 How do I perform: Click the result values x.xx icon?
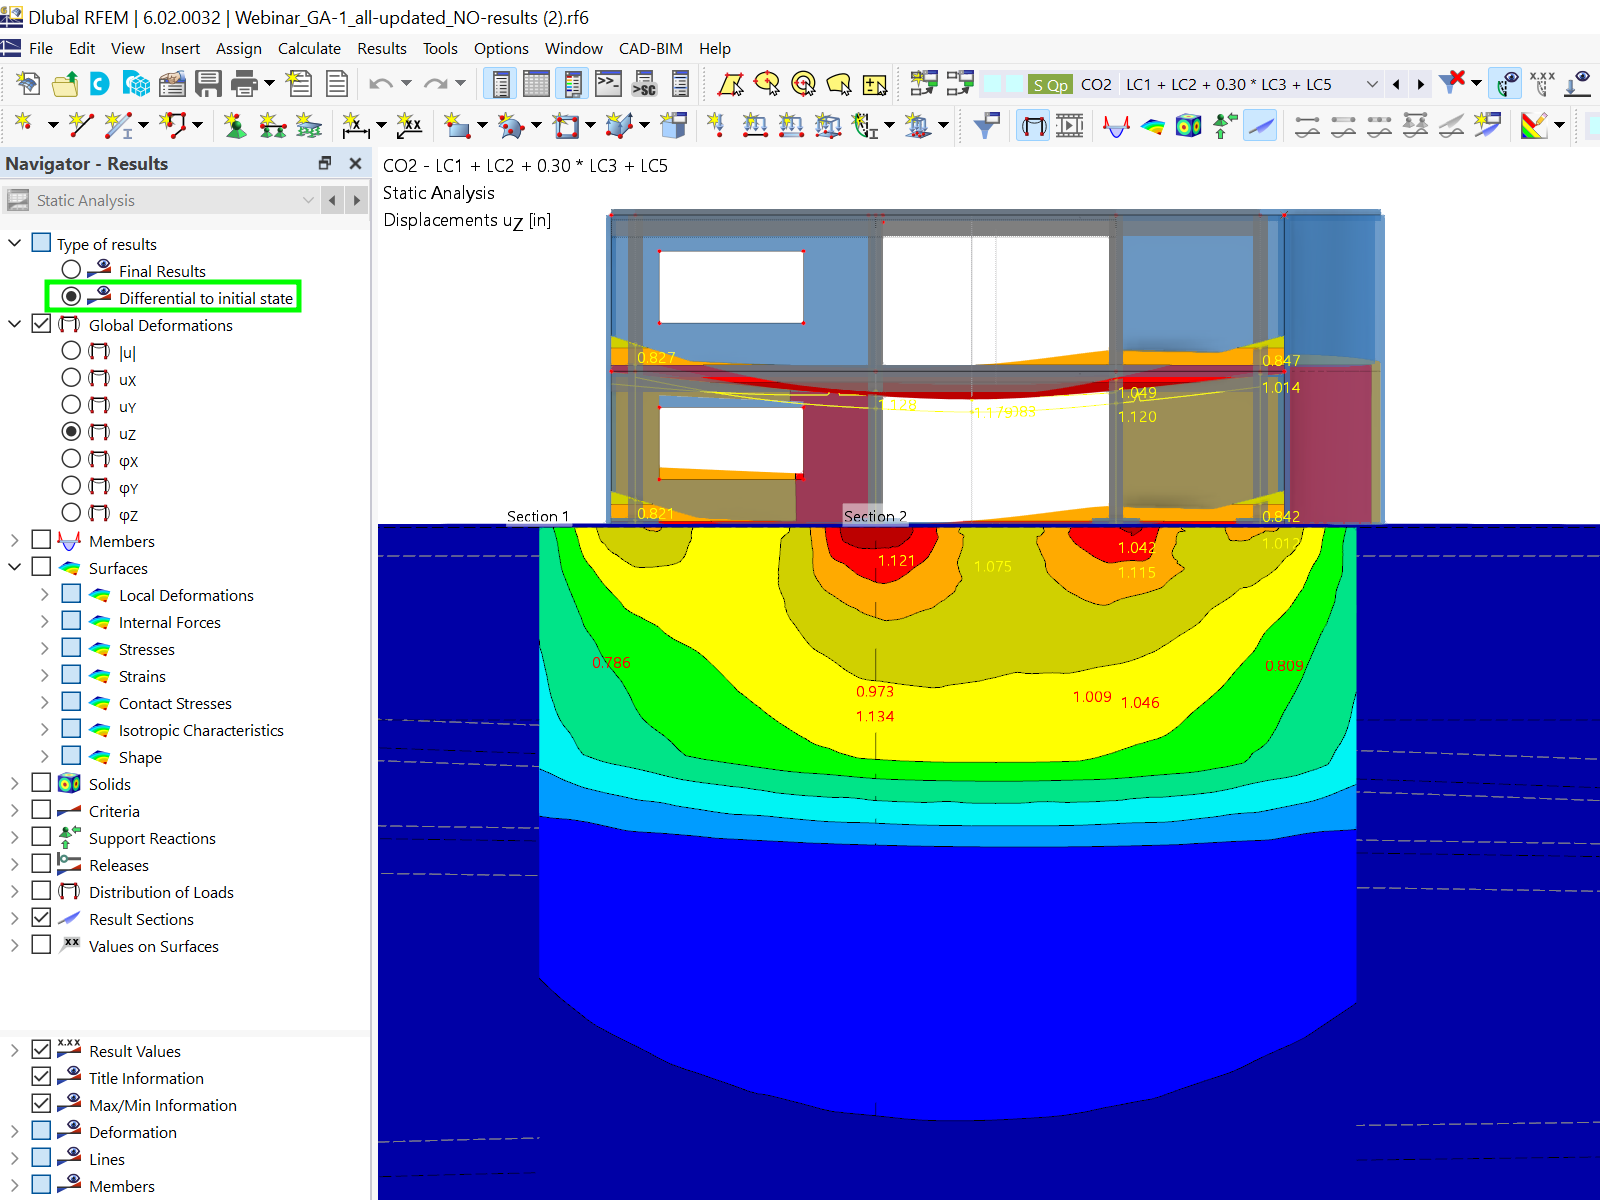(x=1542, y=84)
